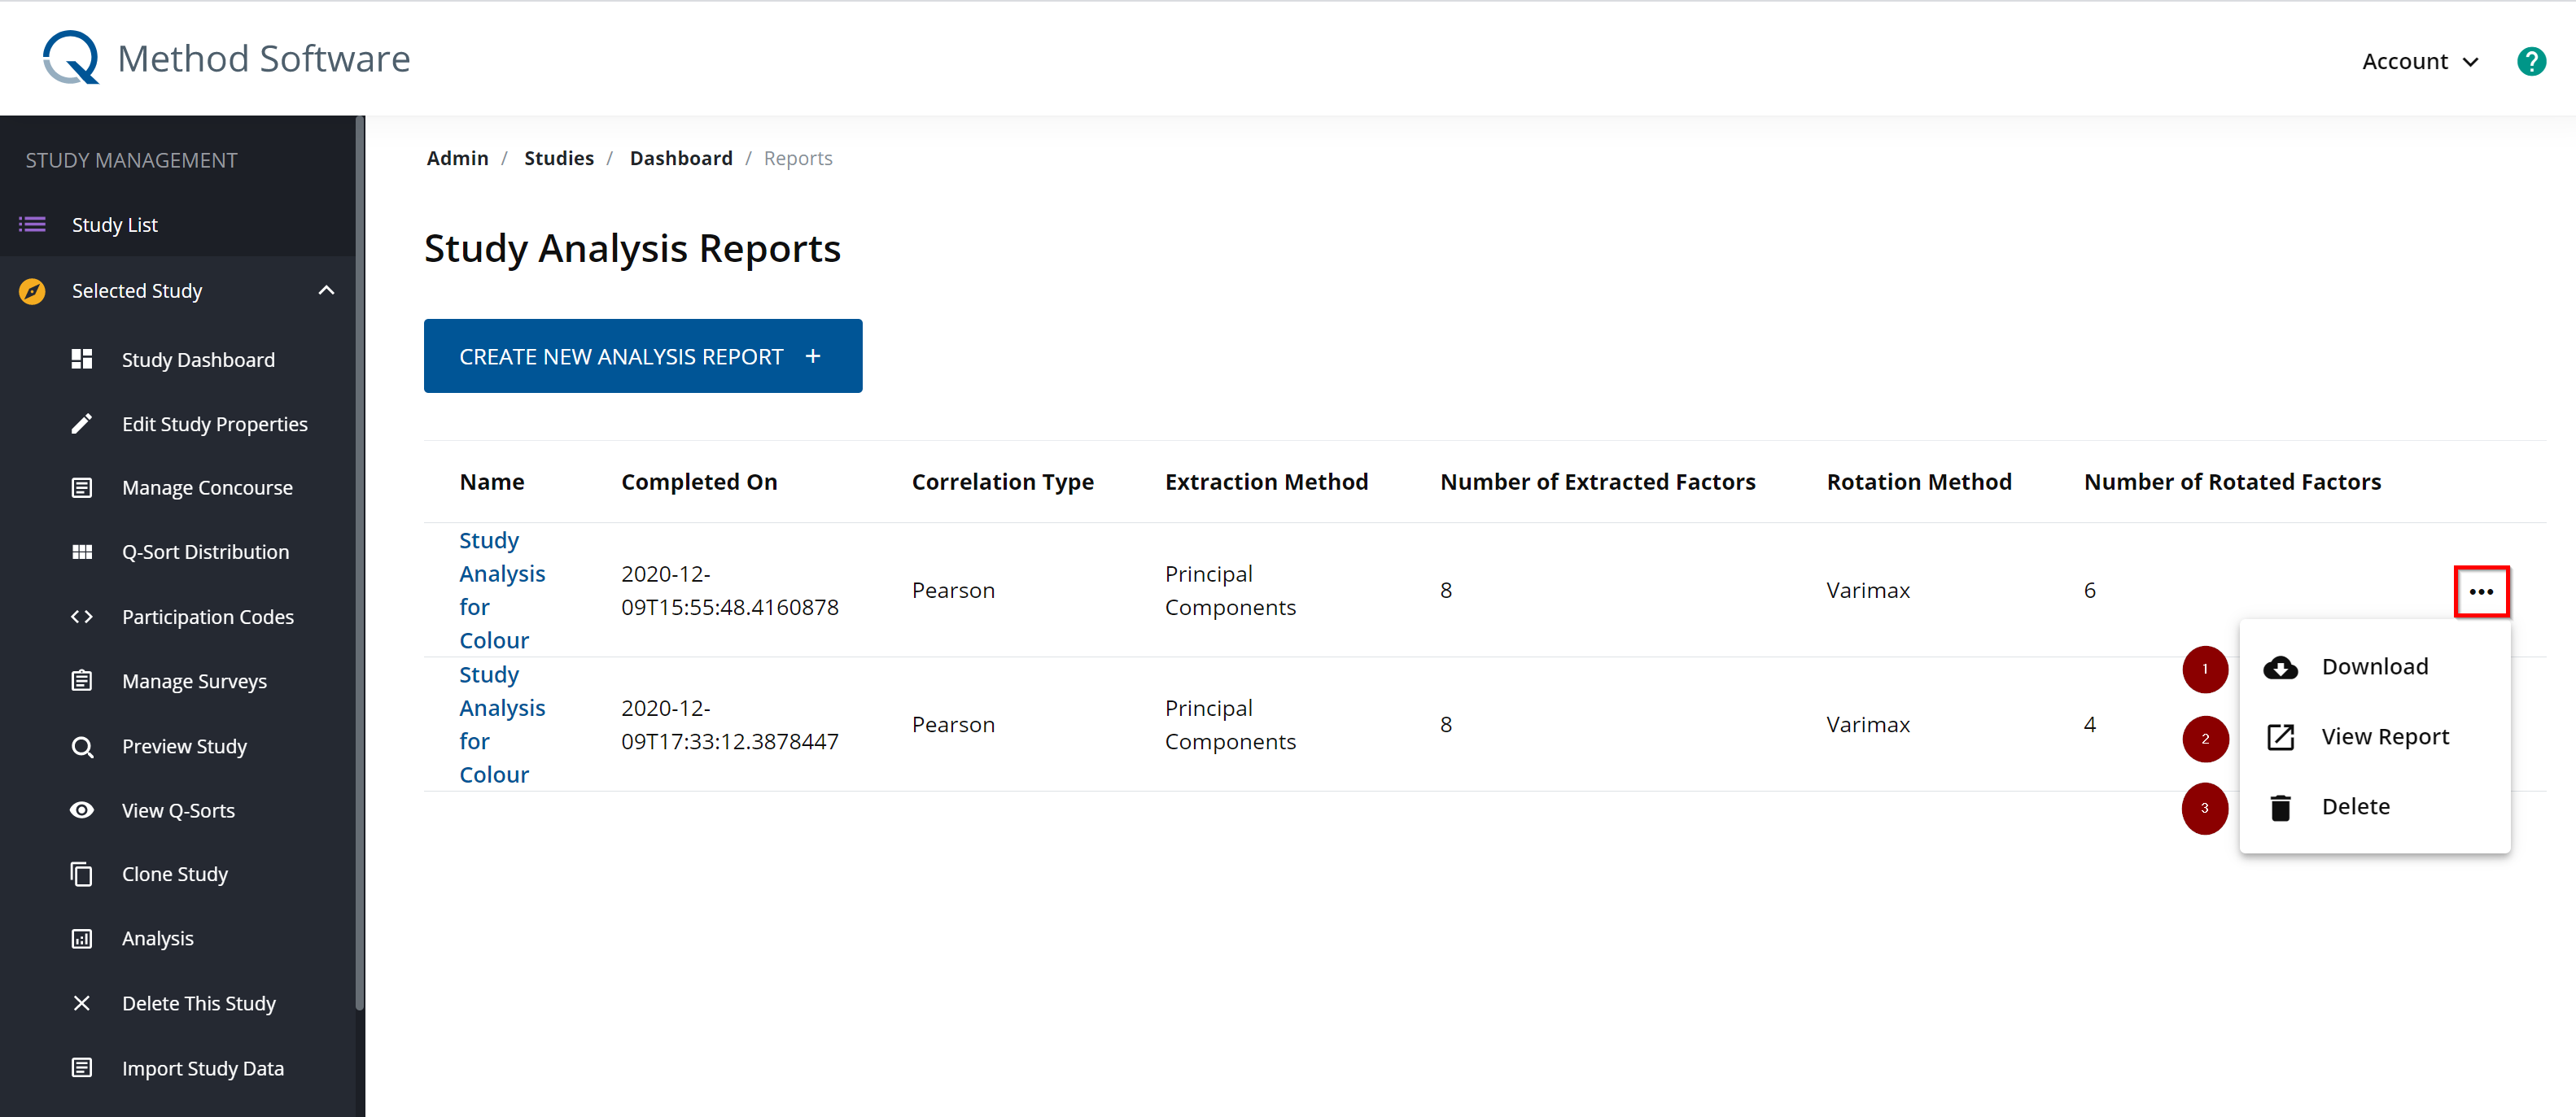Click the Study List grid icon
Viewport: 2576px width, 1117px height.
point(33,225)
